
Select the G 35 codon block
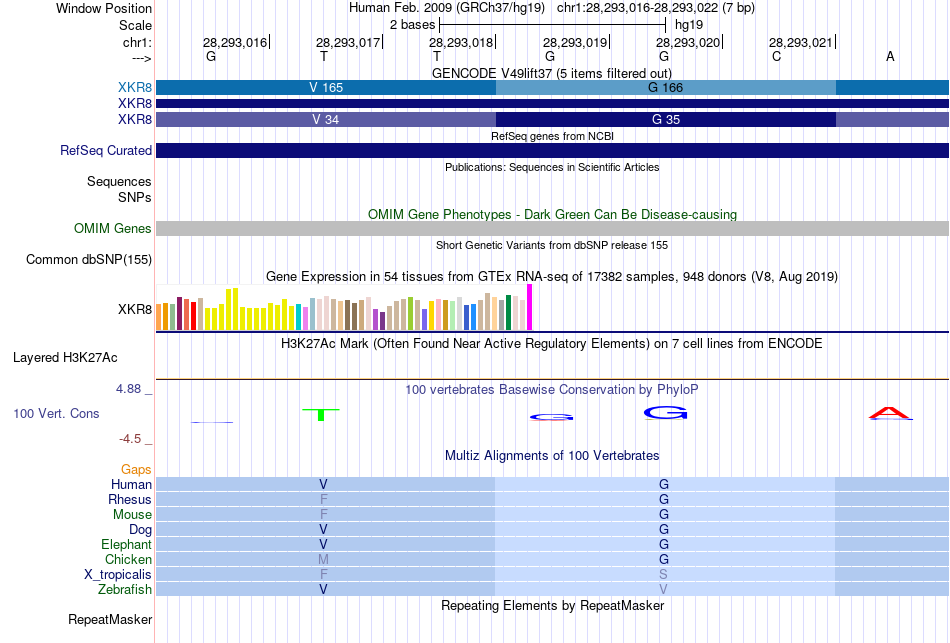[665, 119]
